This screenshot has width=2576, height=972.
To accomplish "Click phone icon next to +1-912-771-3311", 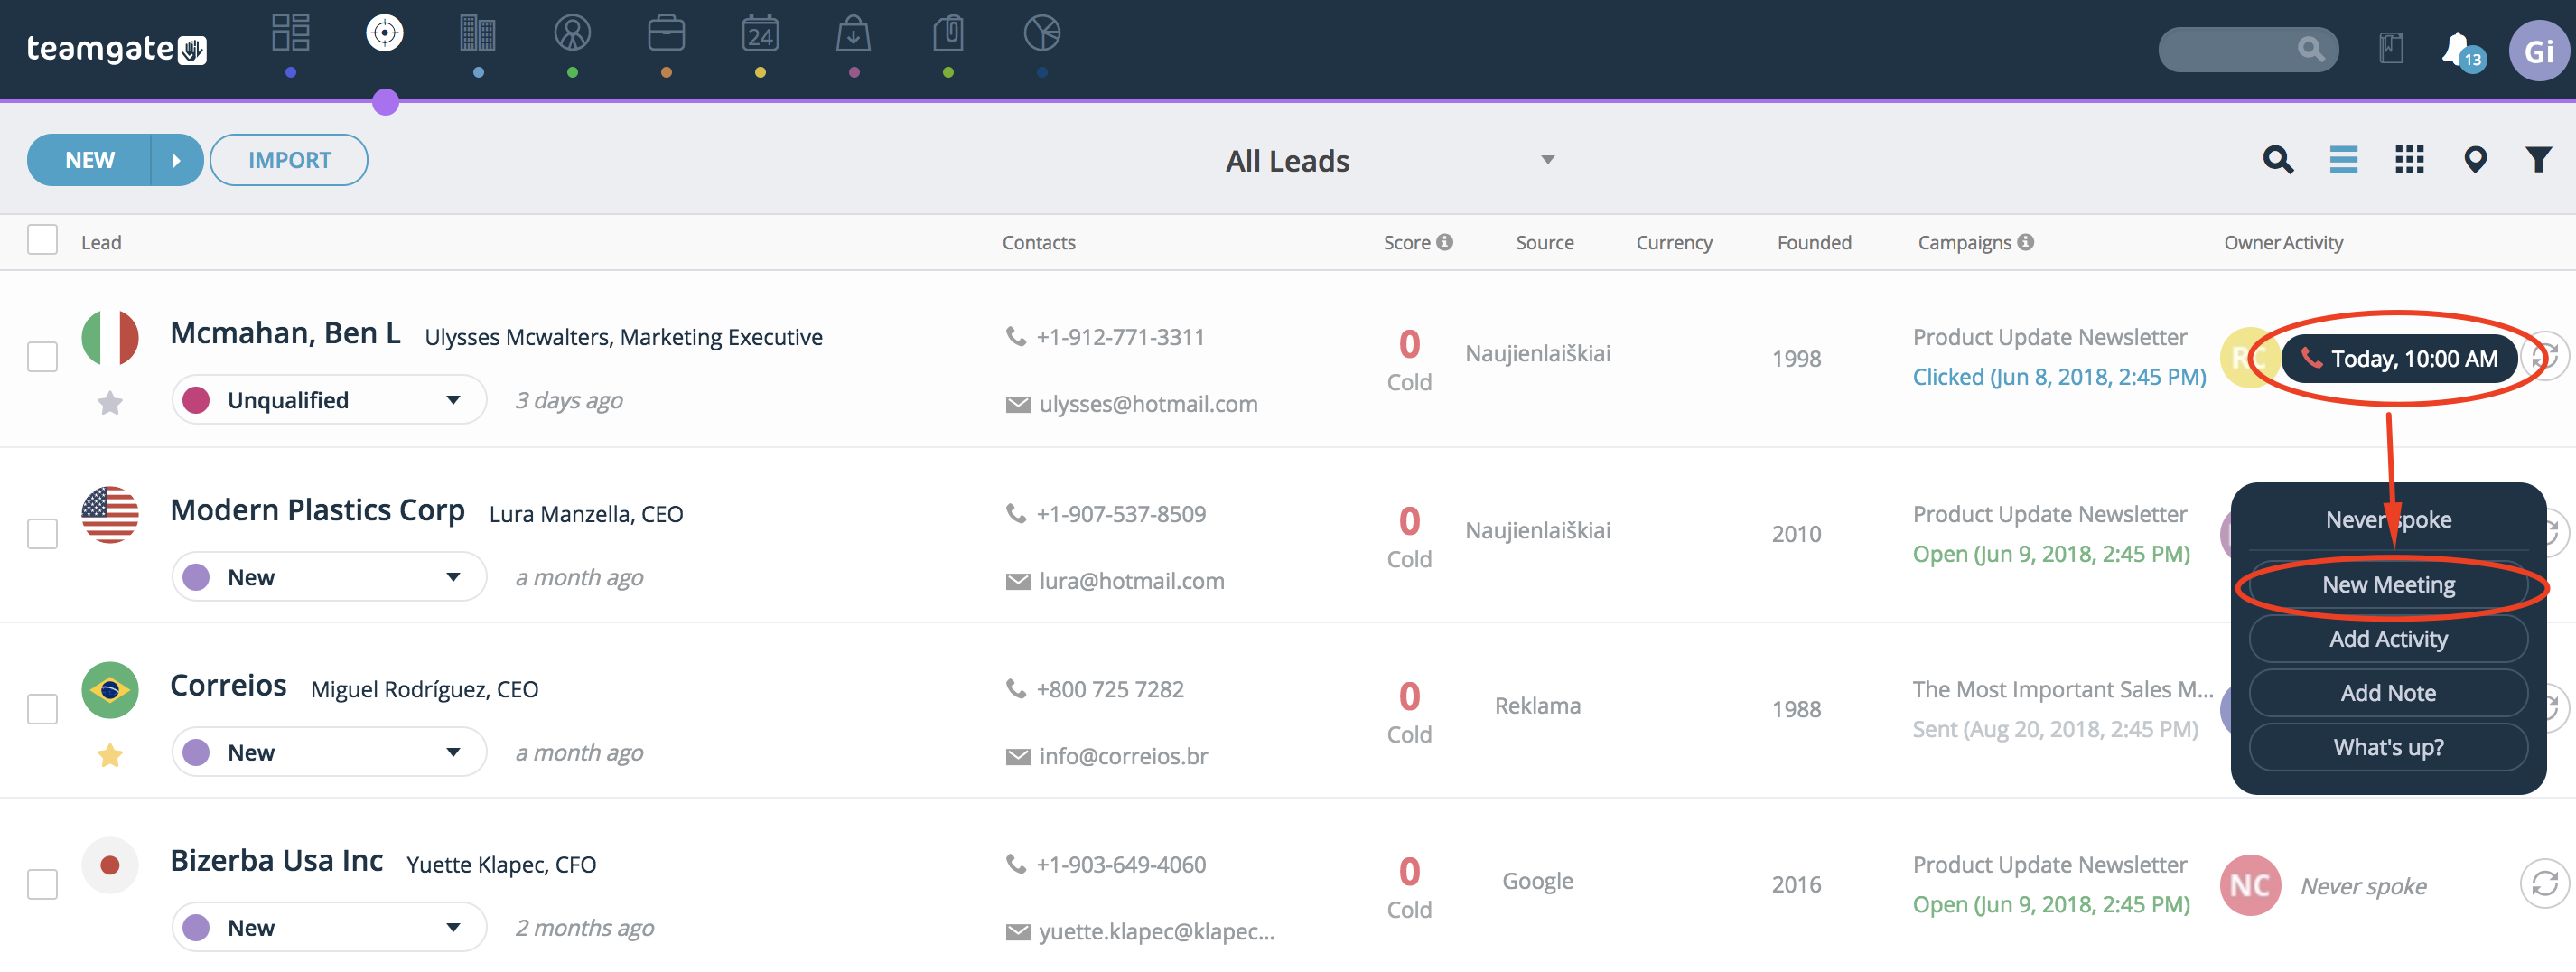I will click(1016, 337).
